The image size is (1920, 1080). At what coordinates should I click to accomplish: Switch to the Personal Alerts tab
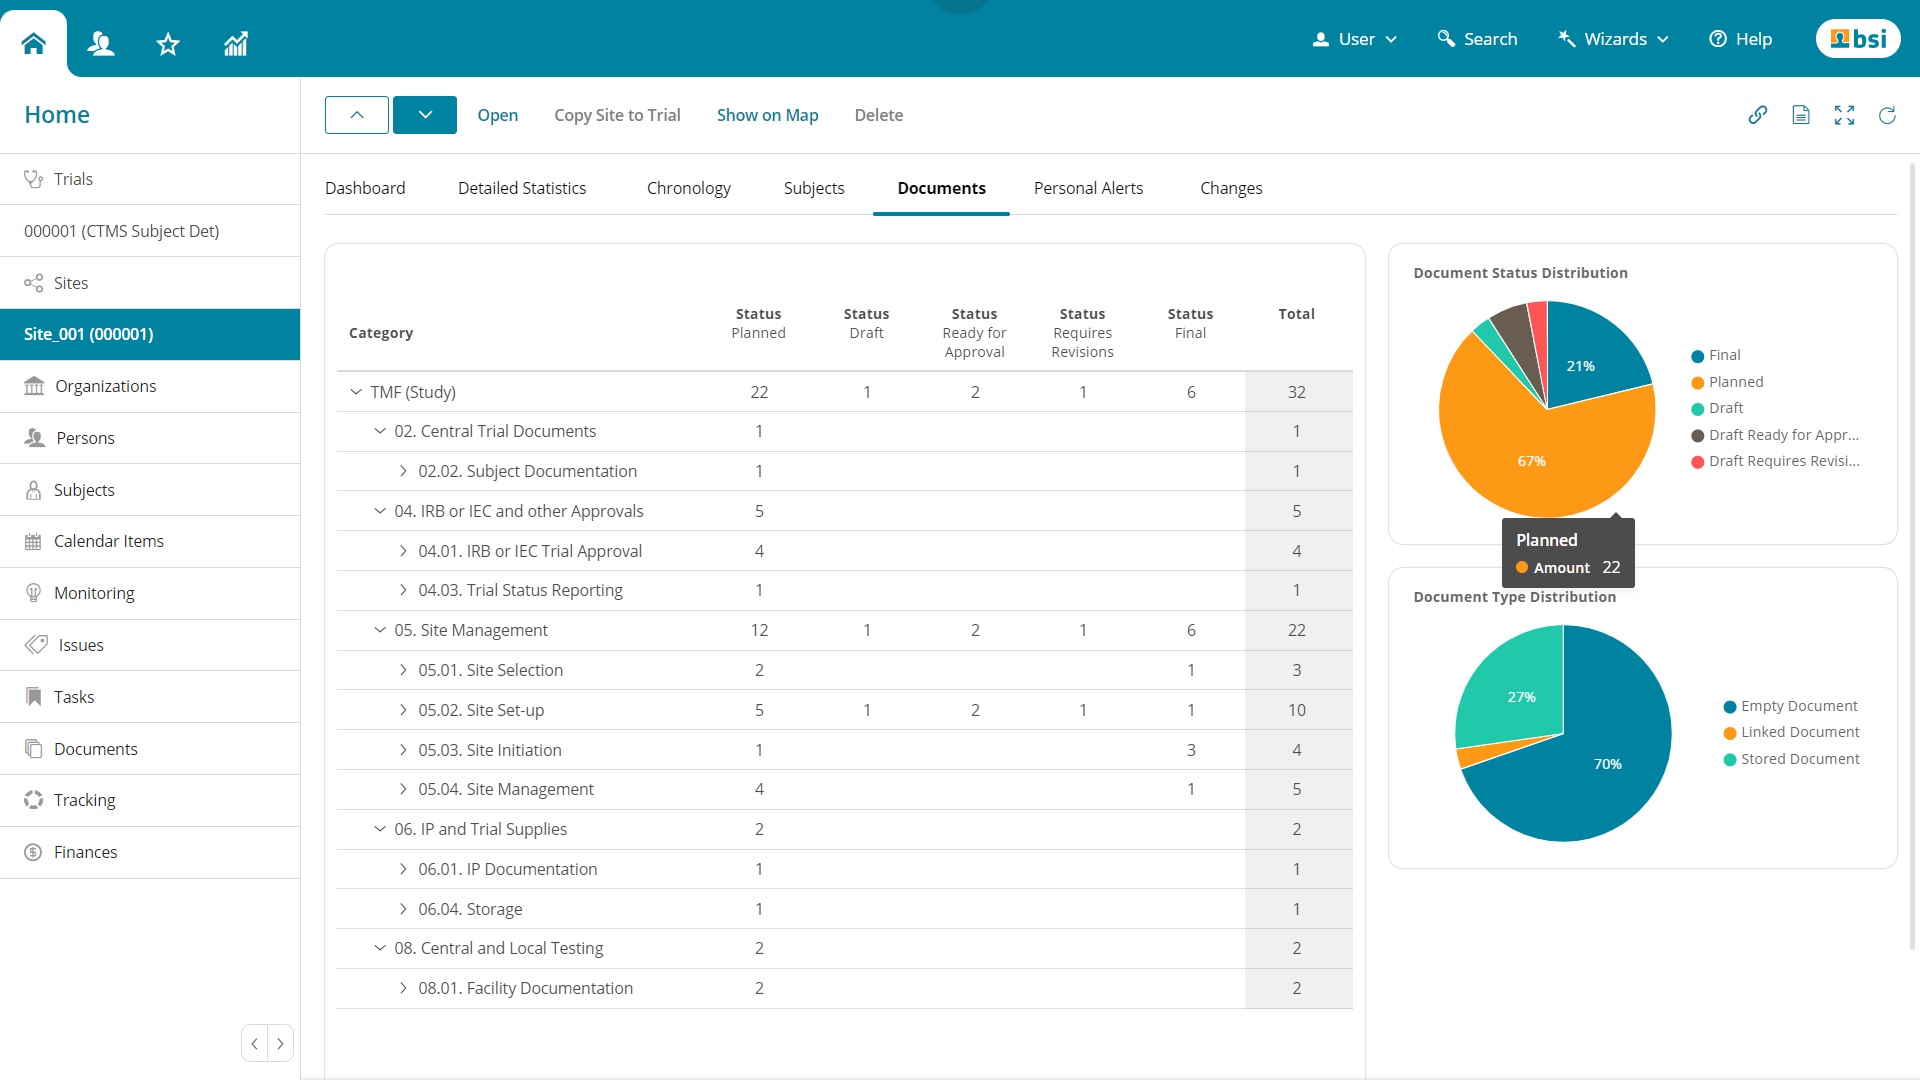pyautogui.click(x=1088, y=188)
